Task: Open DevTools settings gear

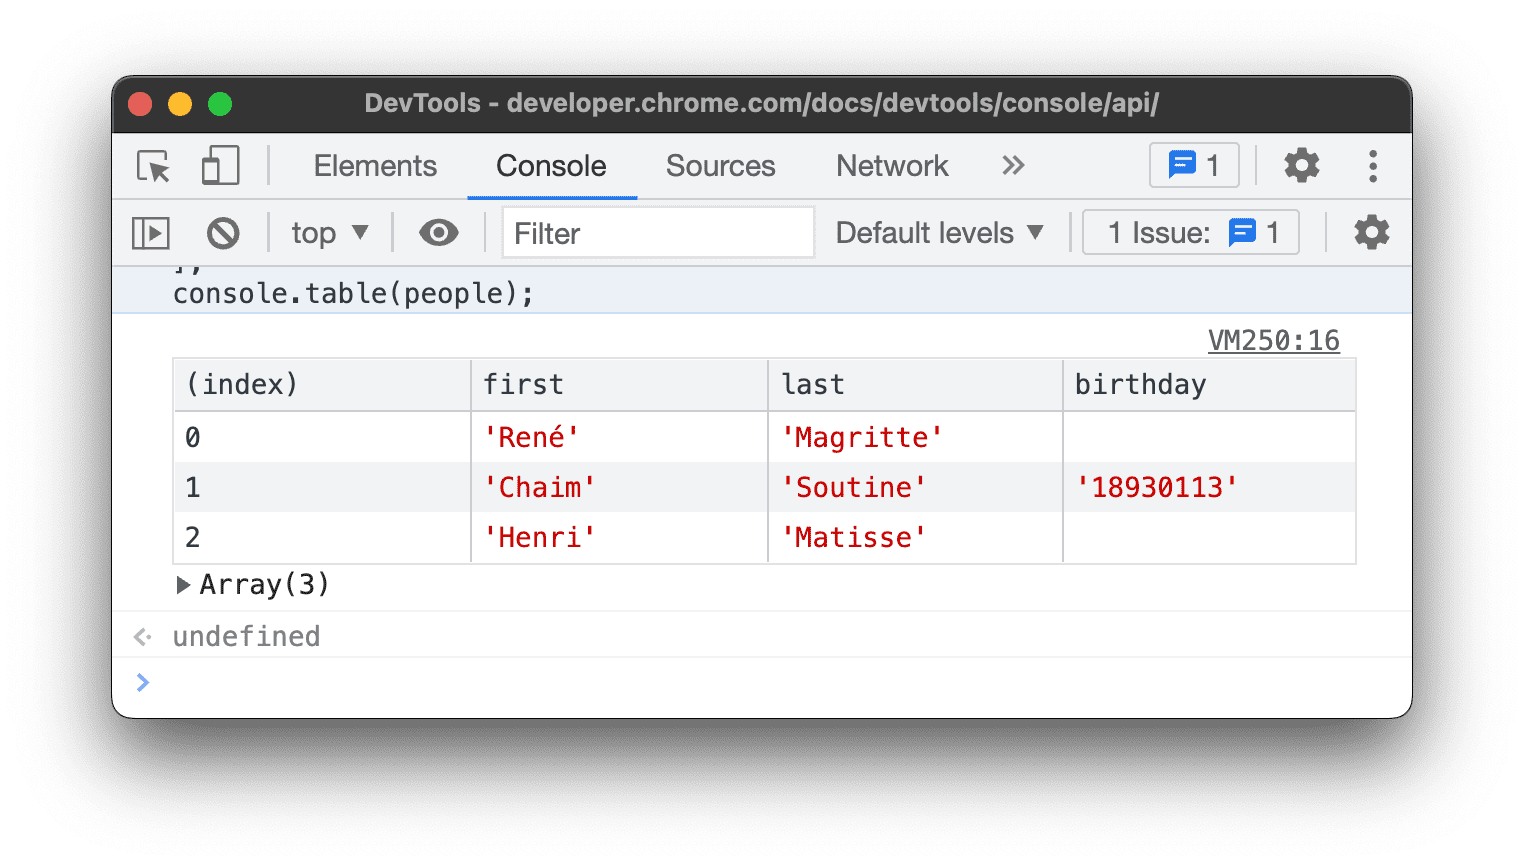Action: click(x=1301, y=166)
